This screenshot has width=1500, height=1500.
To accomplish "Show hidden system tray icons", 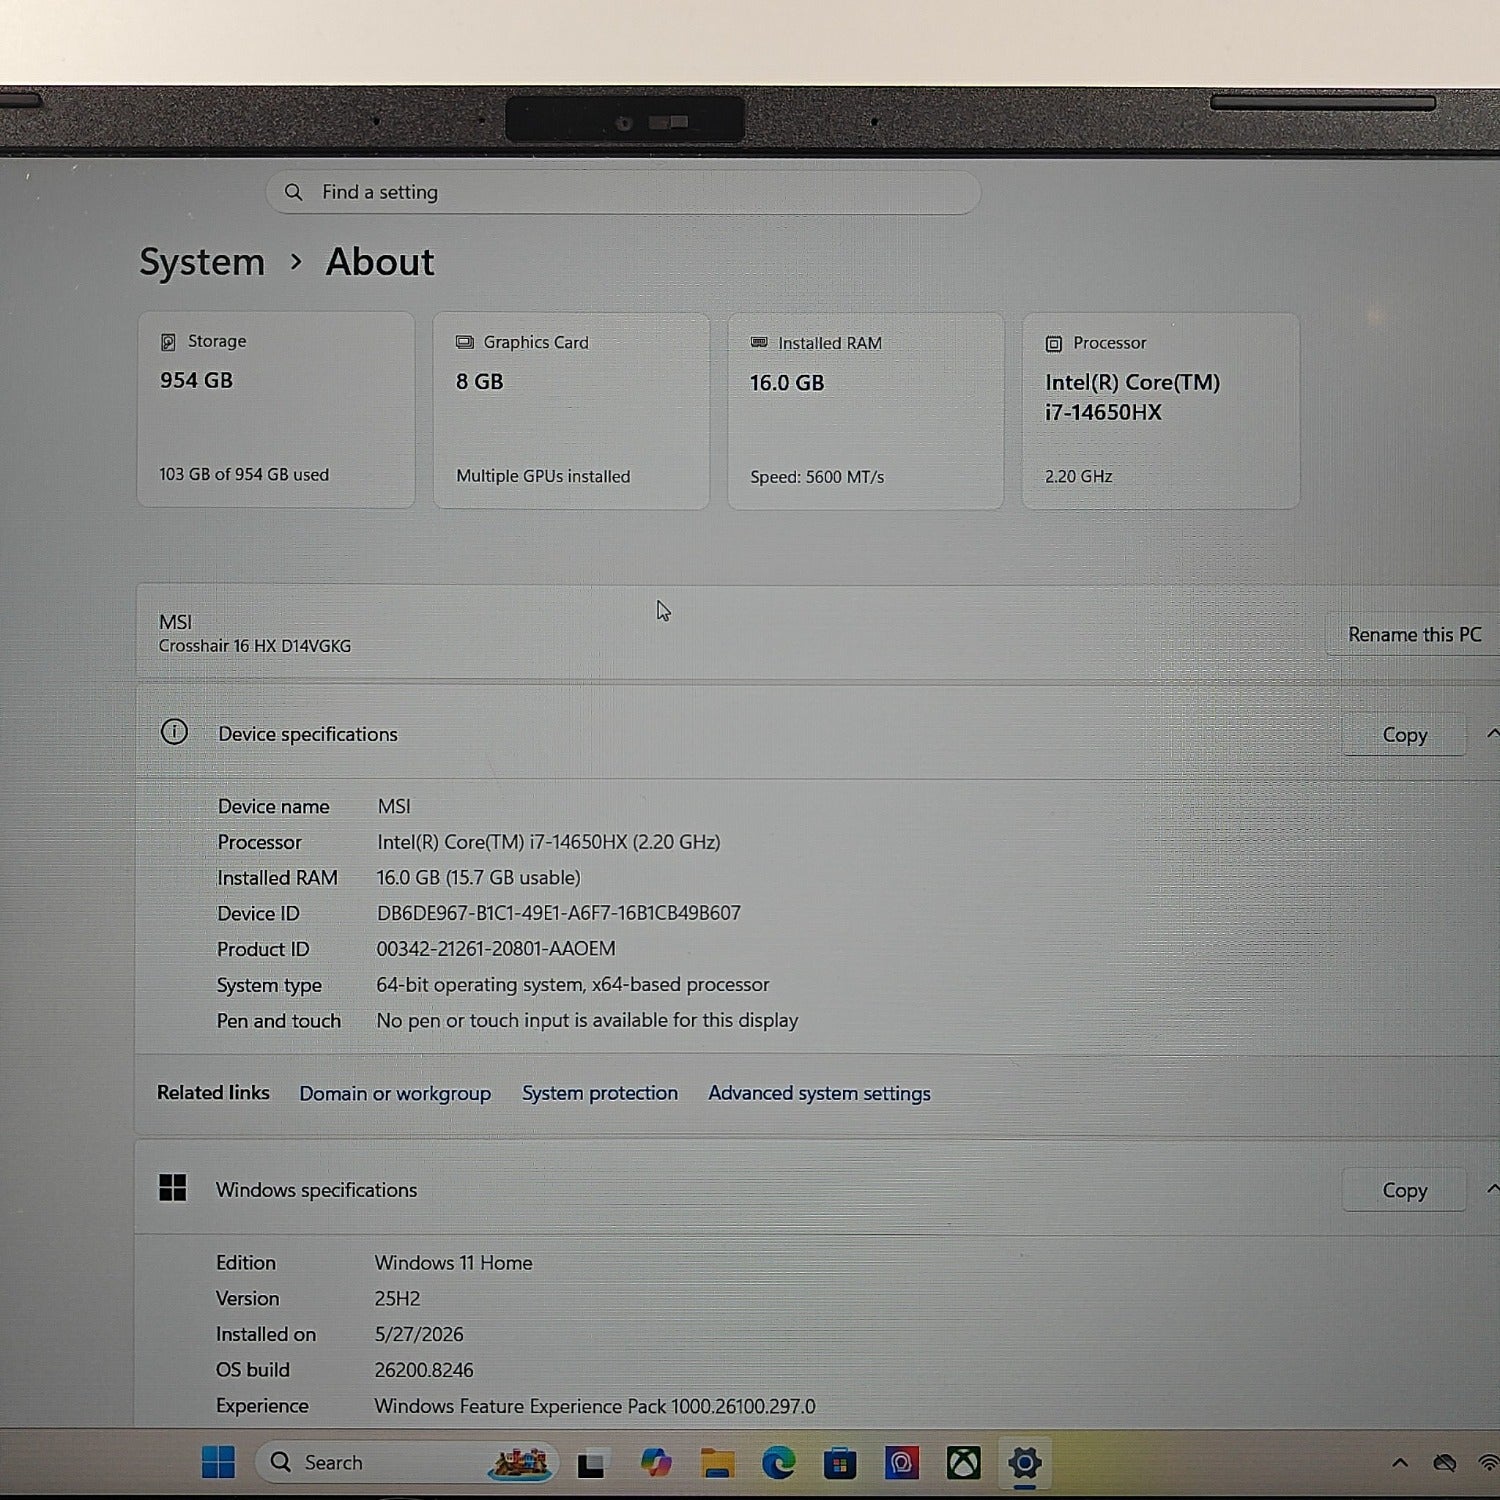I will (x=1400, y=1463).
